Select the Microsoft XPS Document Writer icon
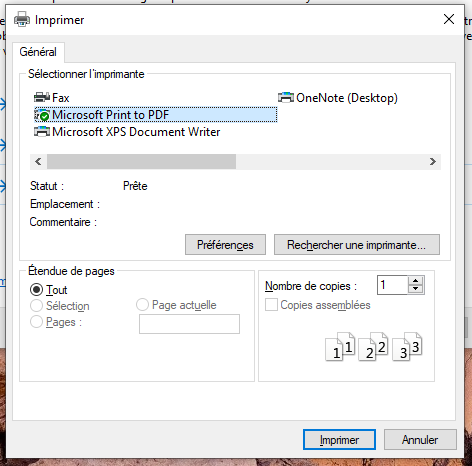Viewport: 472px width, 466px height. 42,132
